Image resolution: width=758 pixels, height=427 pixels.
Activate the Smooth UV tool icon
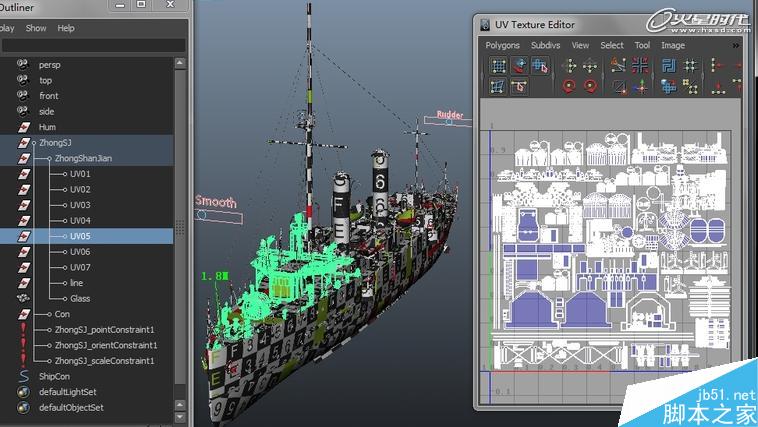pyautogui.click(x=519, y=87)
